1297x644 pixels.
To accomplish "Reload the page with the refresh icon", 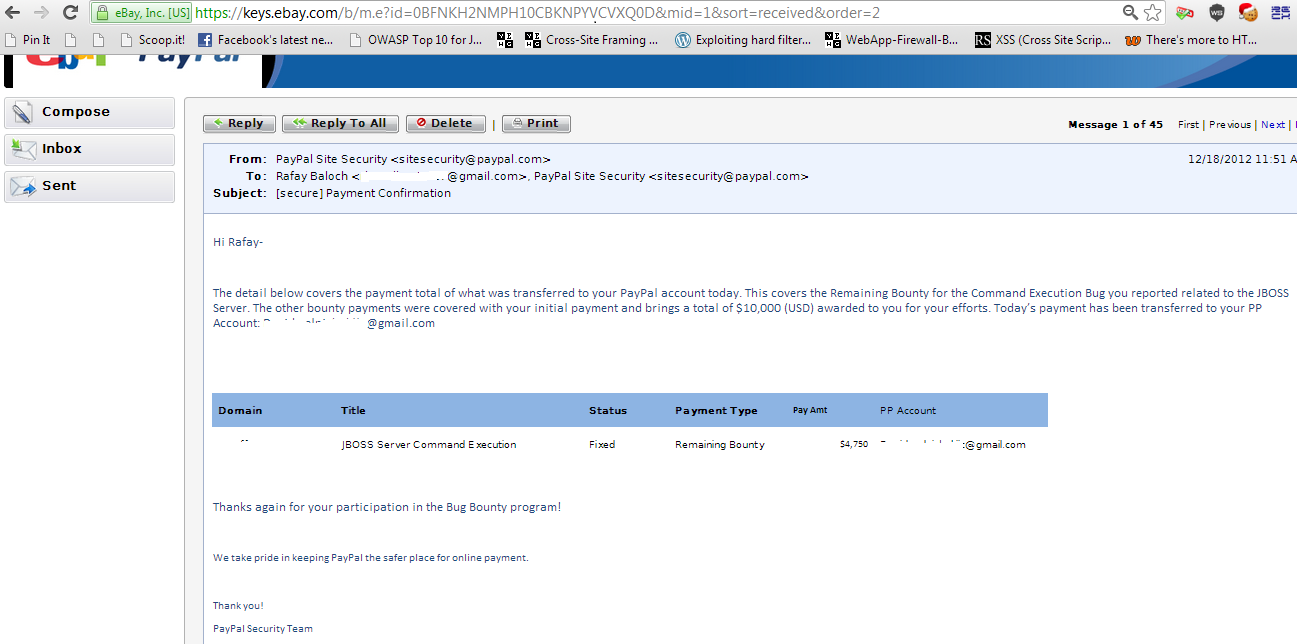I will tap(70, 13).
